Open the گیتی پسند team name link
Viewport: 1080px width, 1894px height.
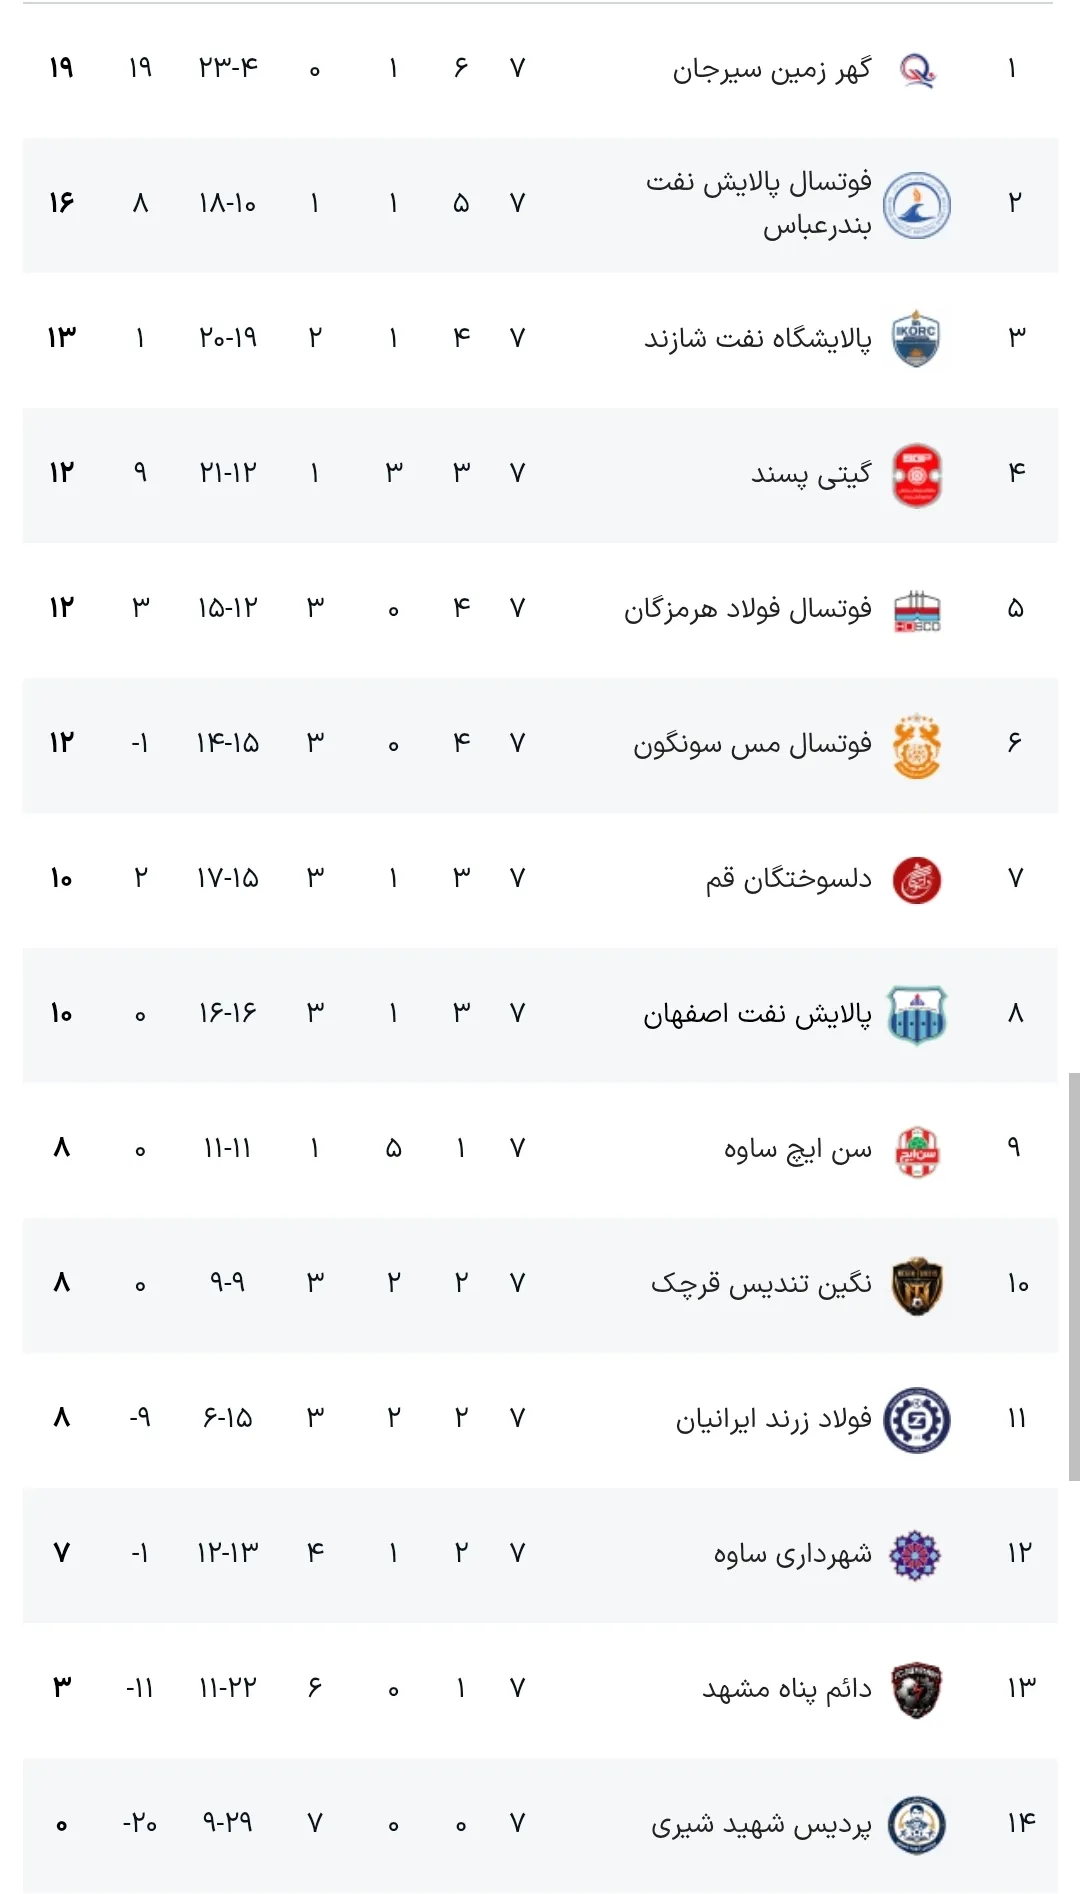(x=811, y=475)
